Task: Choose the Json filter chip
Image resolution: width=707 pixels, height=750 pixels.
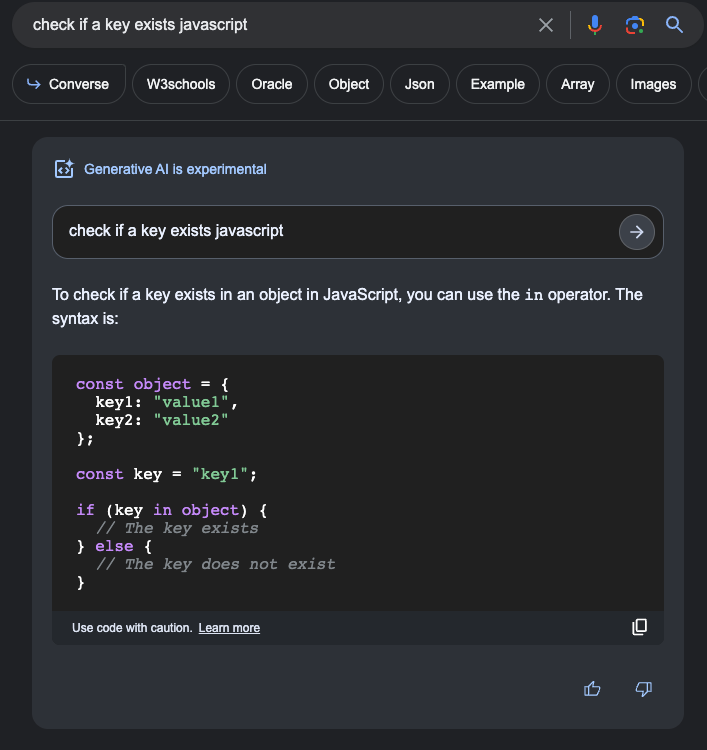Action: coord(419,84)
